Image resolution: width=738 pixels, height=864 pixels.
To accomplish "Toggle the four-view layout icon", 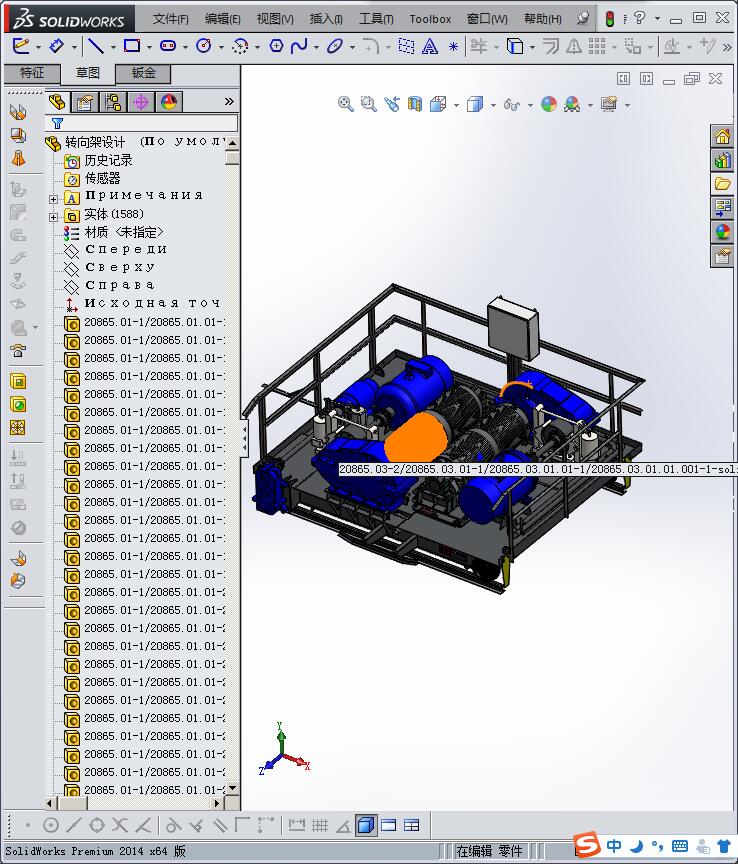I will pyautogui.click(x=412, y=825).
